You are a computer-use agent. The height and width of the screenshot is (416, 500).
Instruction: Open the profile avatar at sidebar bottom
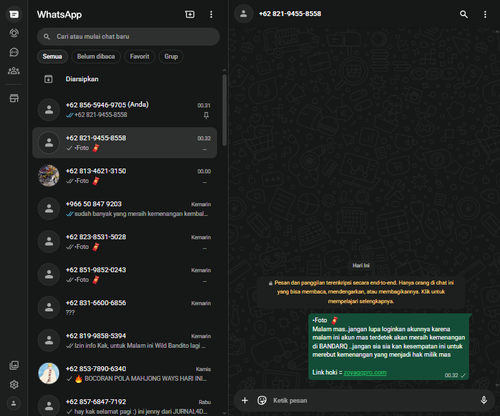click(14, 403)
